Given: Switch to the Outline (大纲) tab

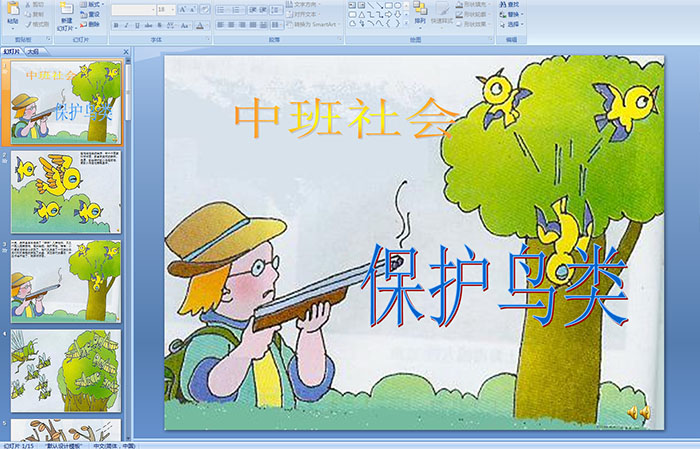Looking at the screenshot, I should coord(33,51).
